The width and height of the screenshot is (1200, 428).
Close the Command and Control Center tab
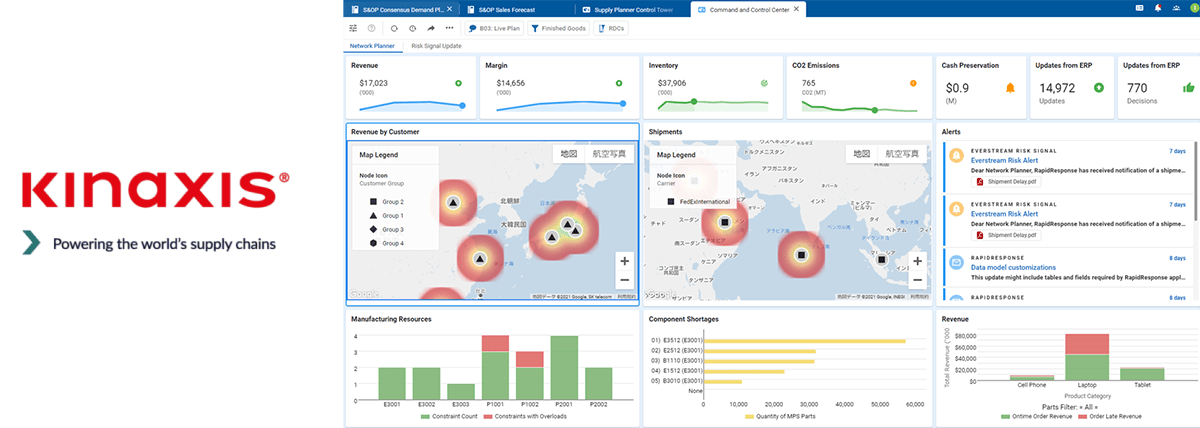click(796, 8)
